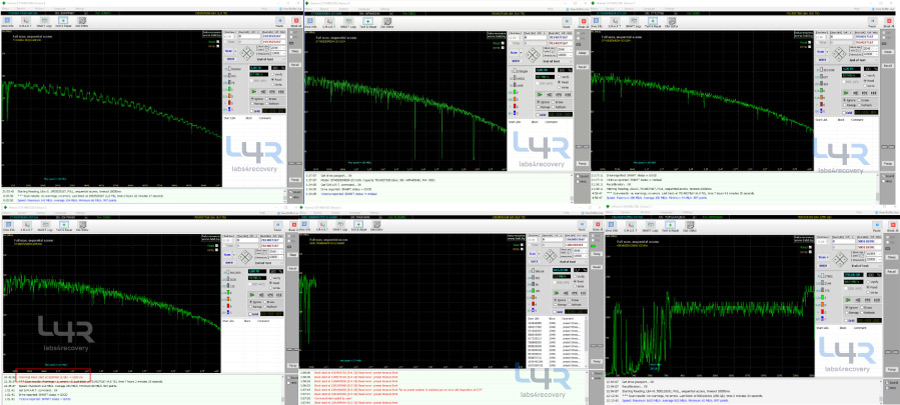Click Break All in the top-middle window
900x405 pixels.
click(x=583, y=23)
